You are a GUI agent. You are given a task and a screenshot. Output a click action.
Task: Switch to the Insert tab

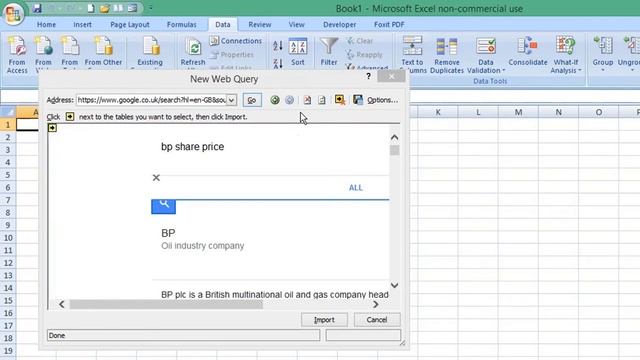coord(82,24)
